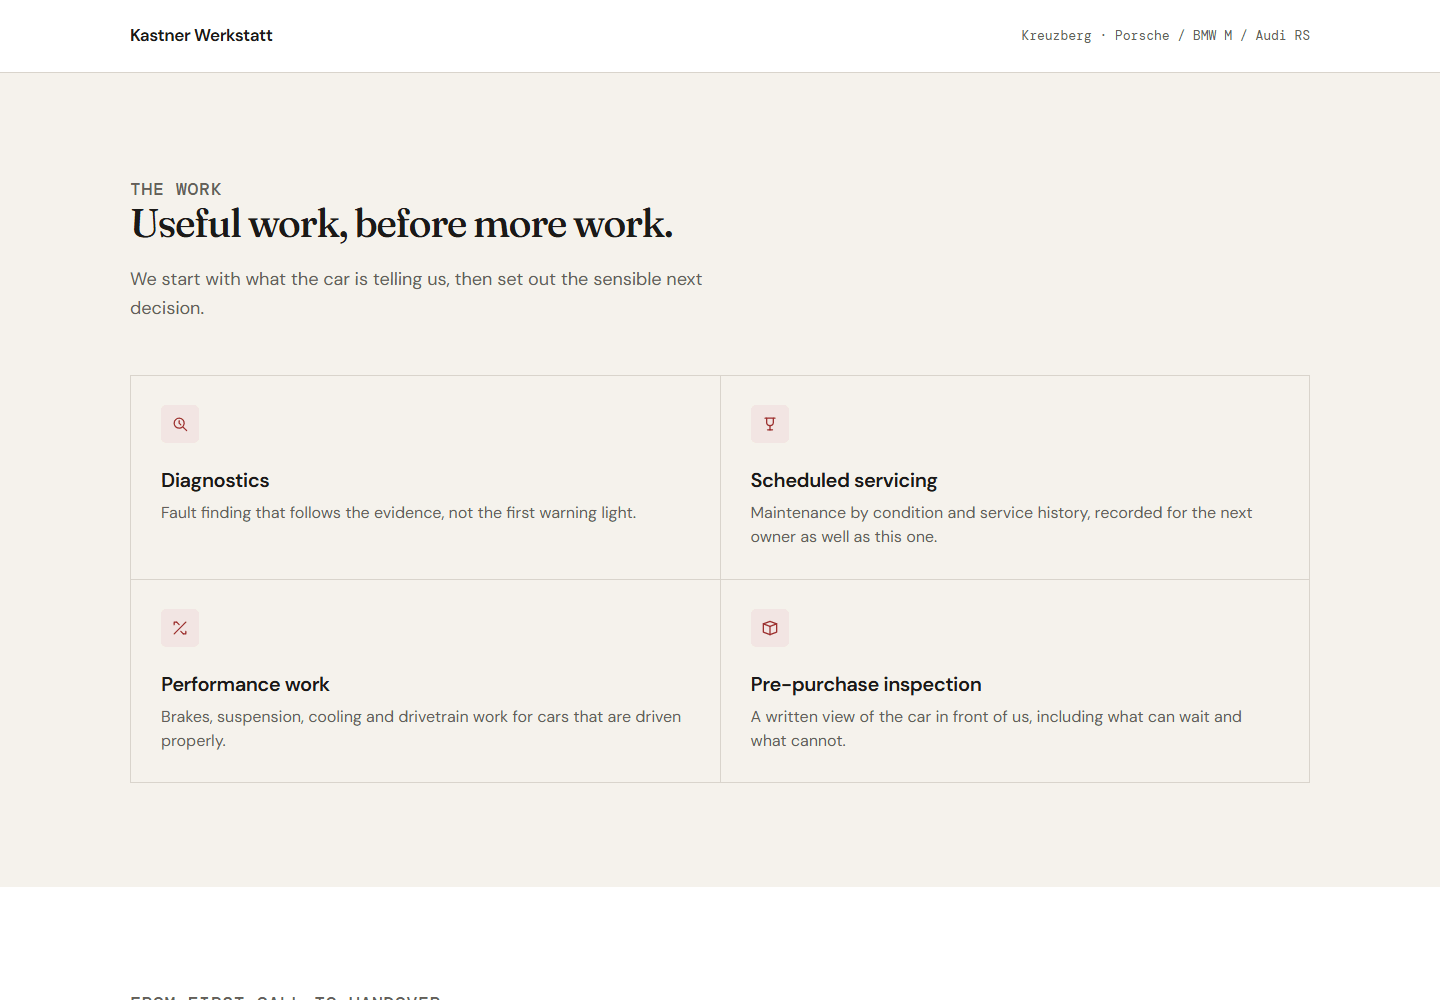Click the Performance description about brakes, suspension
Image resolution: width=1440 pixels, height=1000 pixels.
coord(421,728)
